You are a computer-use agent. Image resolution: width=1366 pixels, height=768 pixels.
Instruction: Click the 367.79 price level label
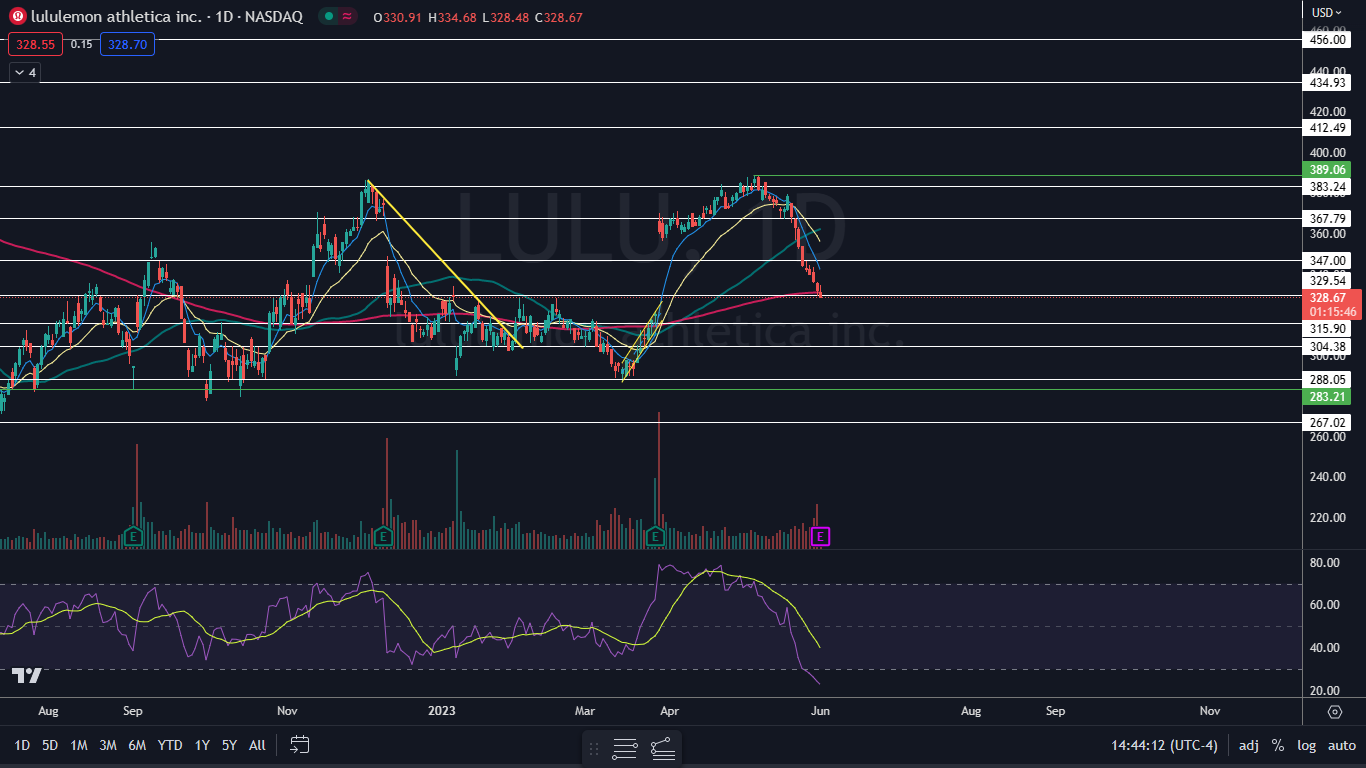(x=1329, y=218)
